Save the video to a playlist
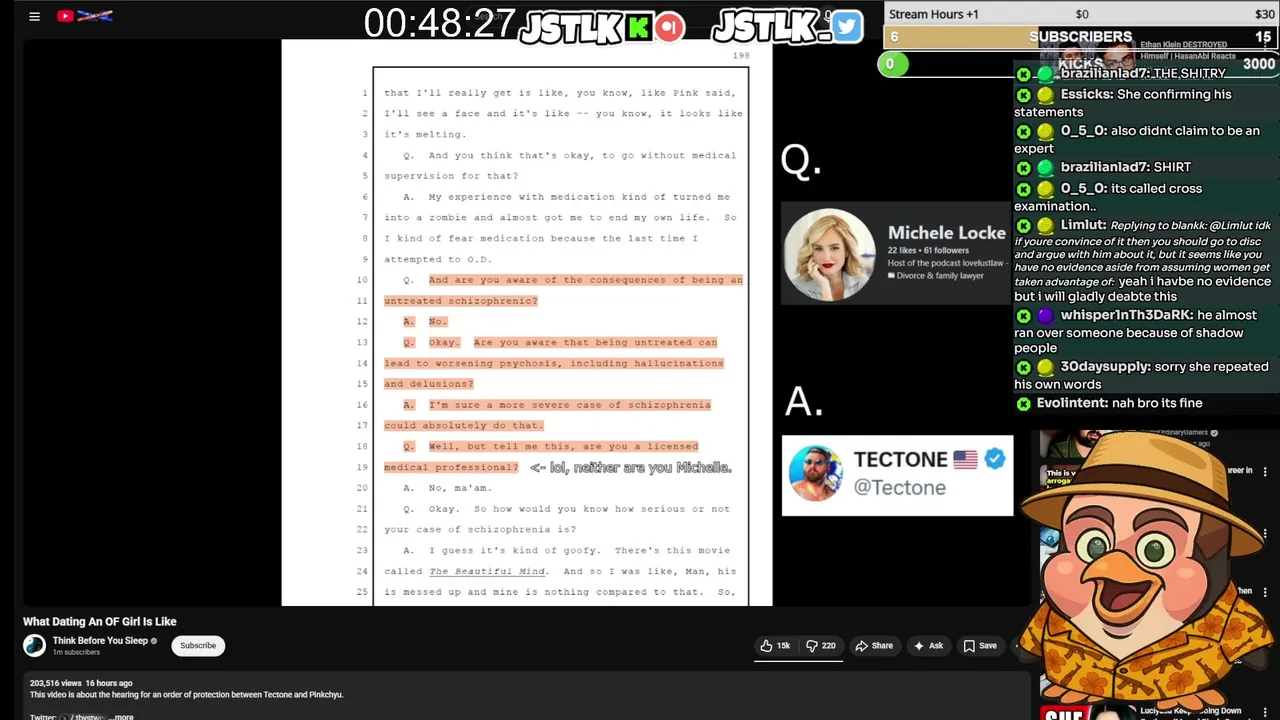This screenshot has height=720, width=1280. [980, 646]
